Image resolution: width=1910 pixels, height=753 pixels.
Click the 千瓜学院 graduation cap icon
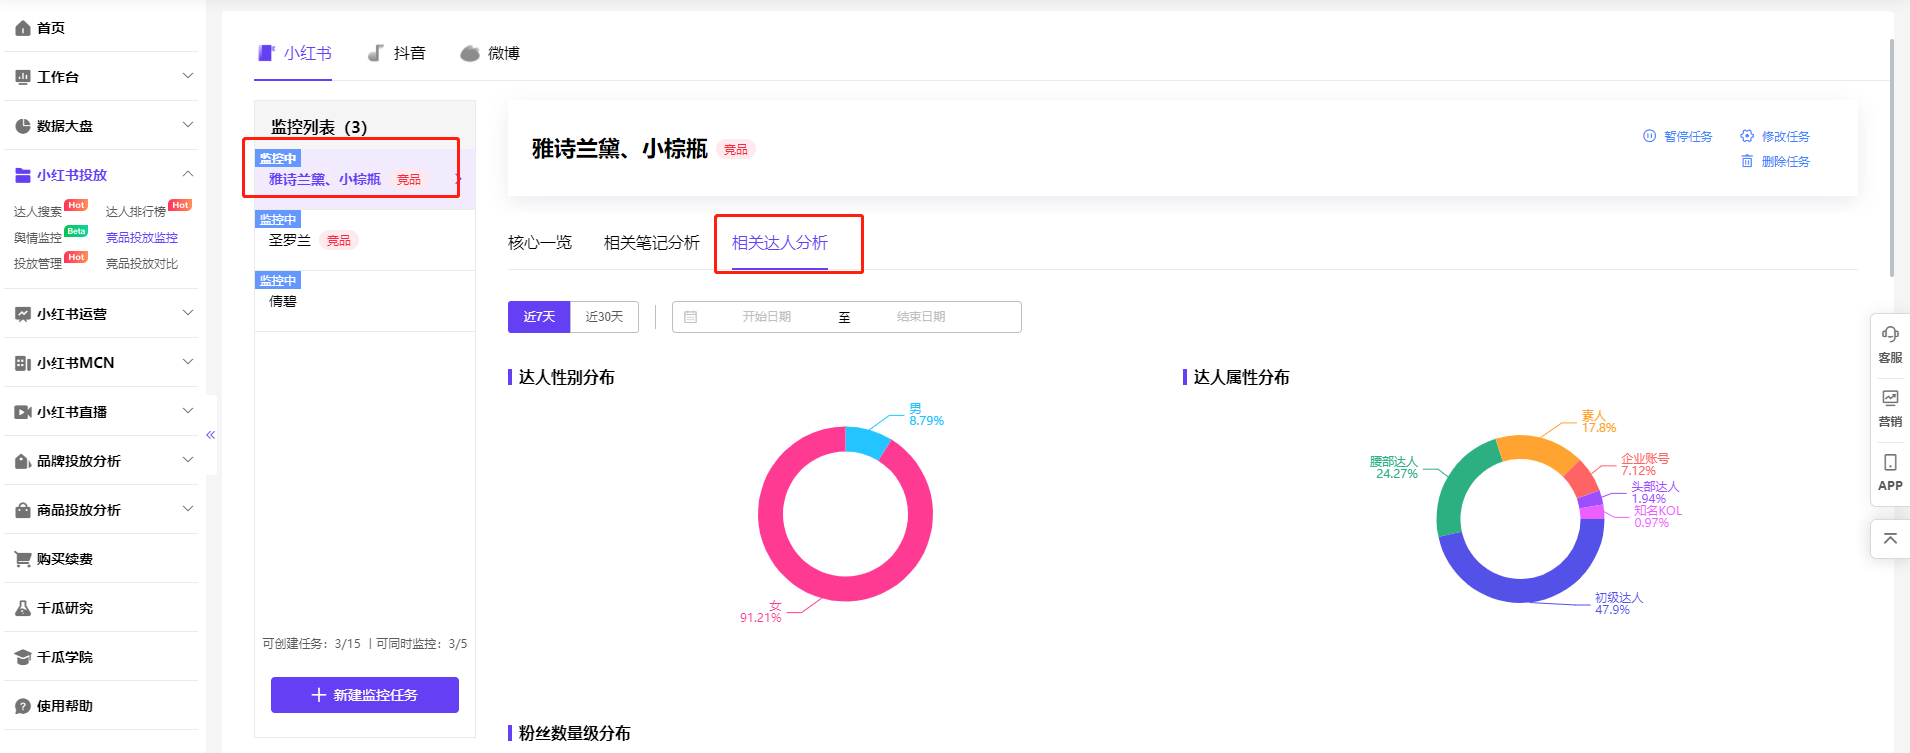(x=23, y=657)
